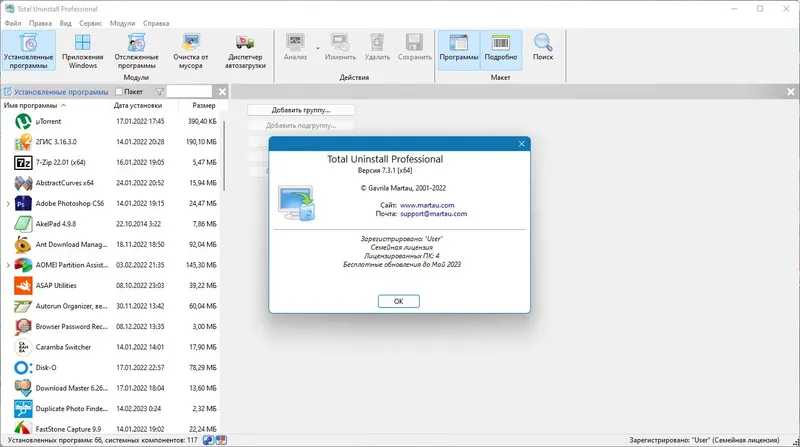The width and height of the screenshot is (800, 447).
Task: Open the Справка menu
Action: (x=156, y=23)
